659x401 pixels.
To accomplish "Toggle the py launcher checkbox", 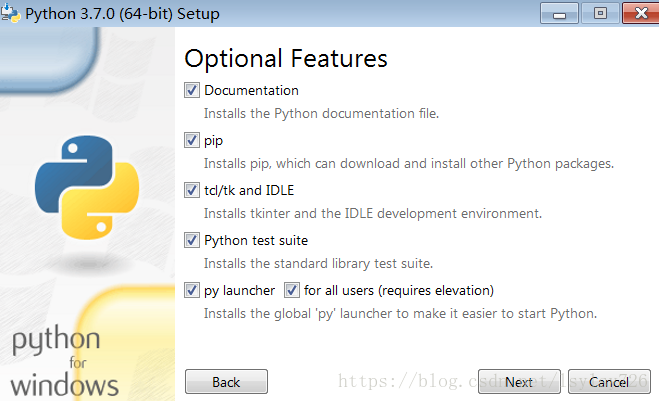I will pos(192,290).
